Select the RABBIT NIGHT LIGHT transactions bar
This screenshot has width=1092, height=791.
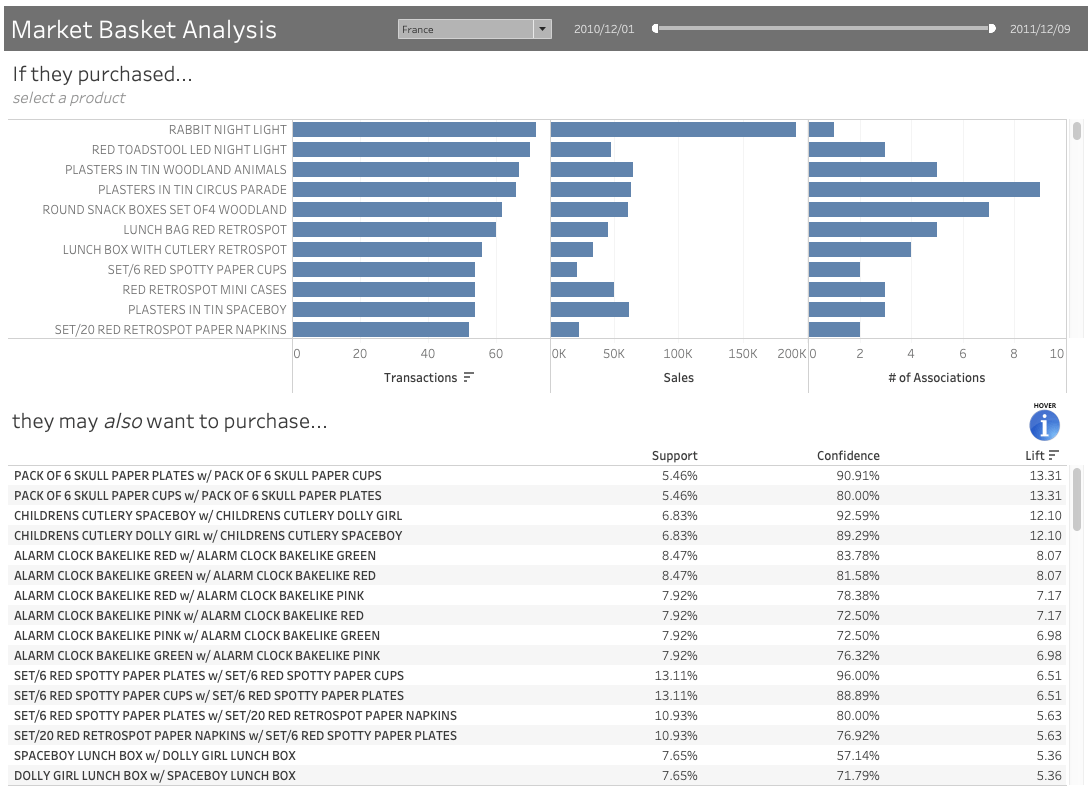coord(415,129)
